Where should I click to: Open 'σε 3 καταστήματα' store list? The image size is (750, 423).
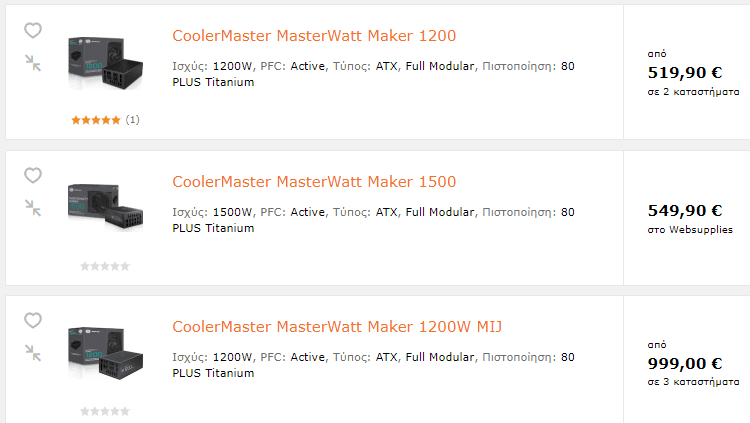[x=693, y=382]
